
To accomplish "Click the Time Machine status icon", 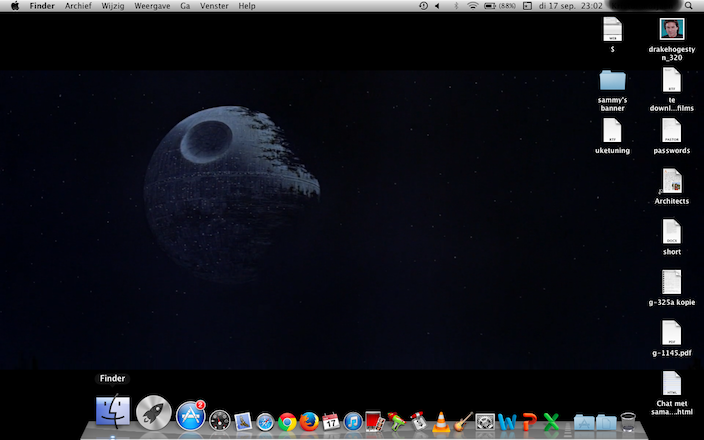I will pyautogui.click(x=423, y=6).
